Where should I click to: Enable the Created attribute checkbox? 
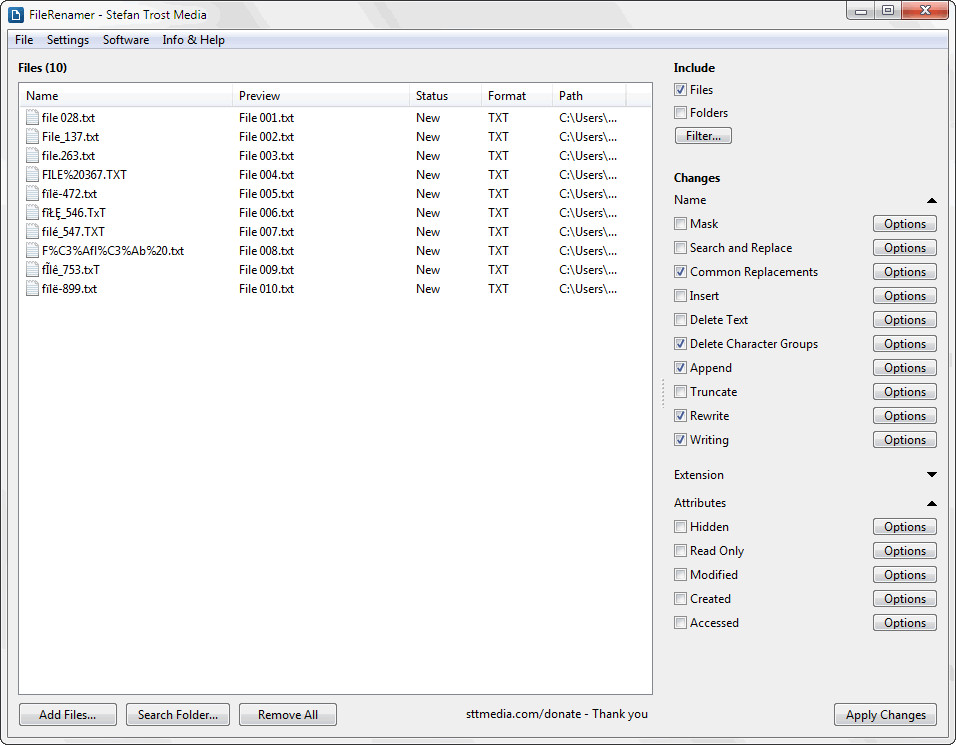(680, 599)
